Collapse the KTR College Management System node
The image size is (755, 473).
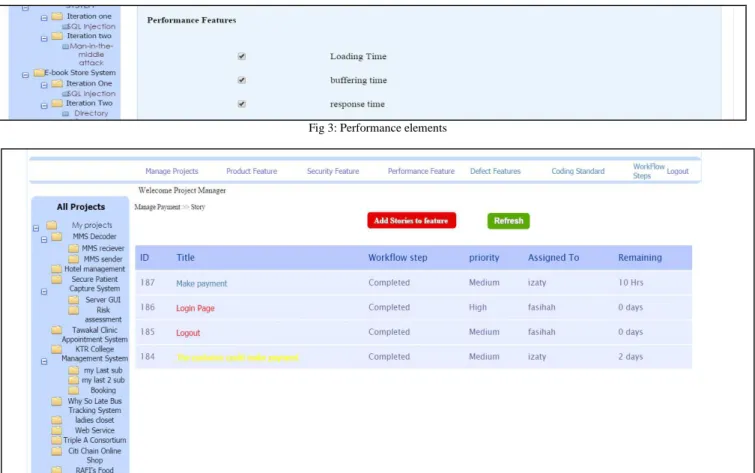(x=44, y=361)
